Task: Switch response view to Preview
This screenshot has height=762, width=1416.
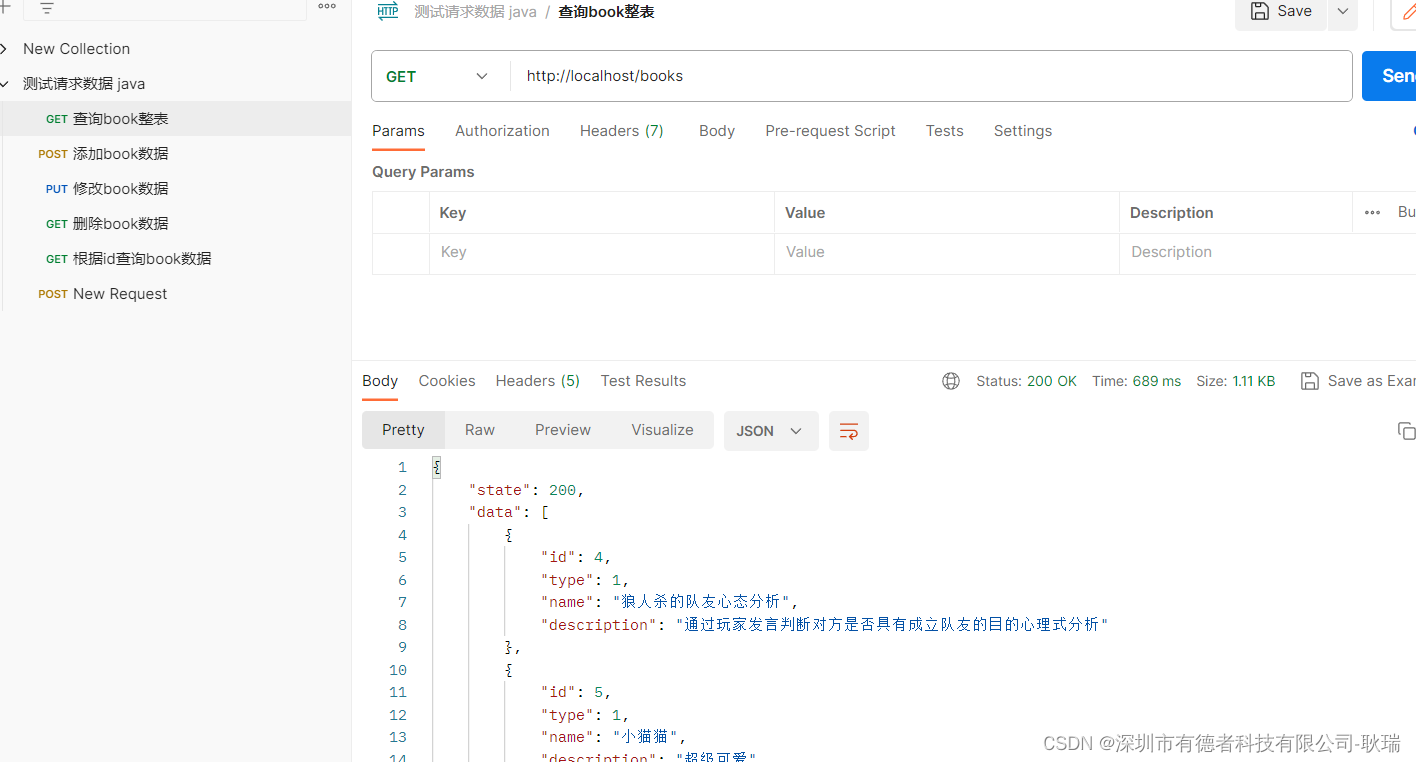Action: pos(563,430)
